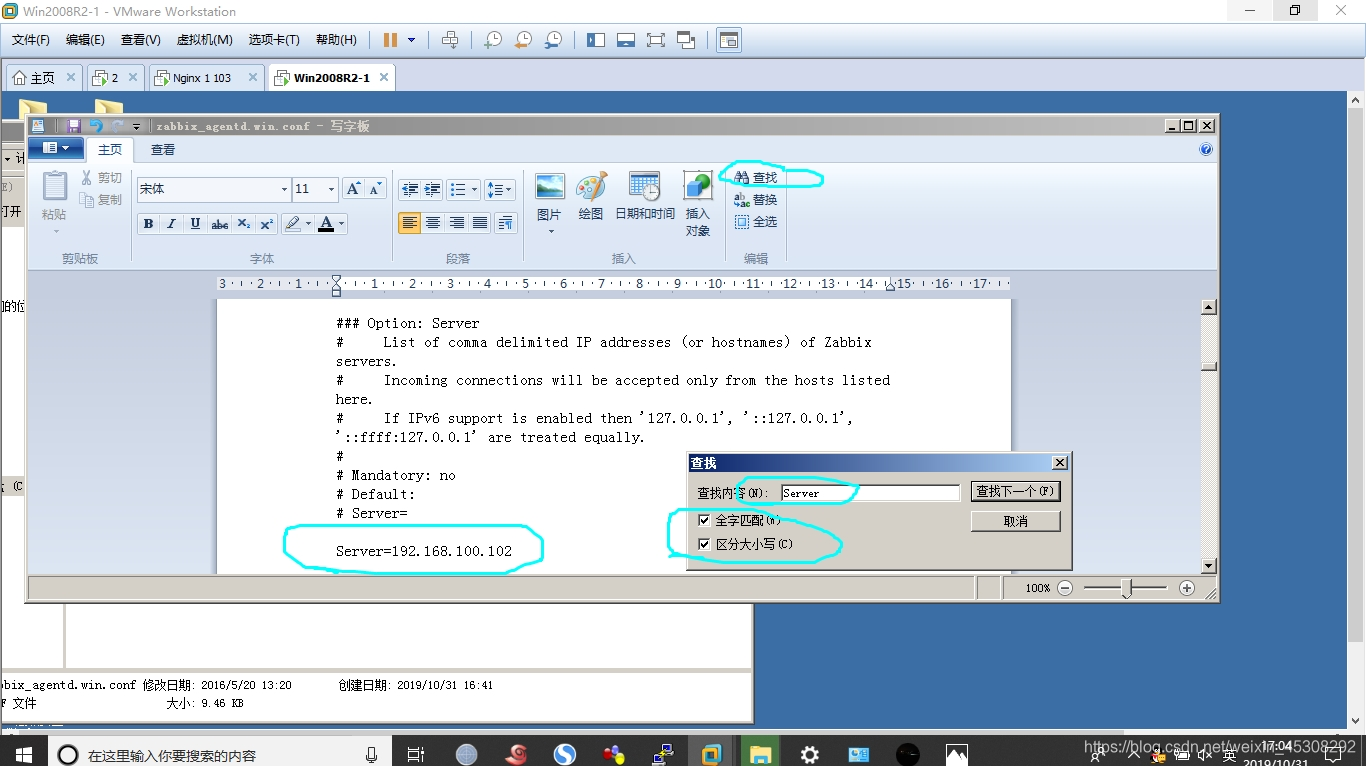Select Align Left paragraph button
This screenshot has width=1366, height=766.
click(x=409, y=222)
